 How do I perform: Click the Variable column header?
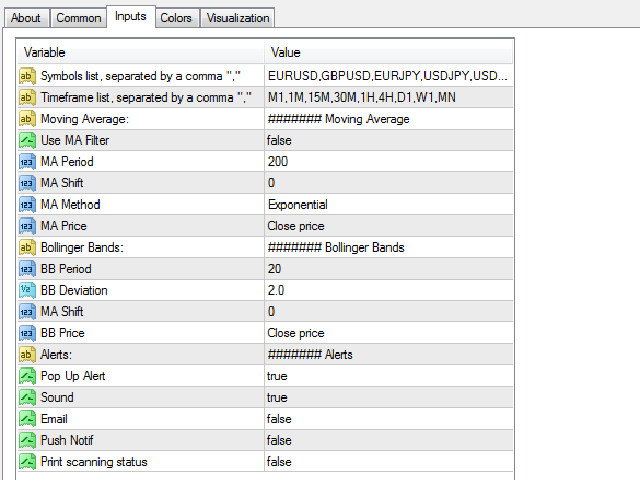pyautogui.click(x=141, y=52)
